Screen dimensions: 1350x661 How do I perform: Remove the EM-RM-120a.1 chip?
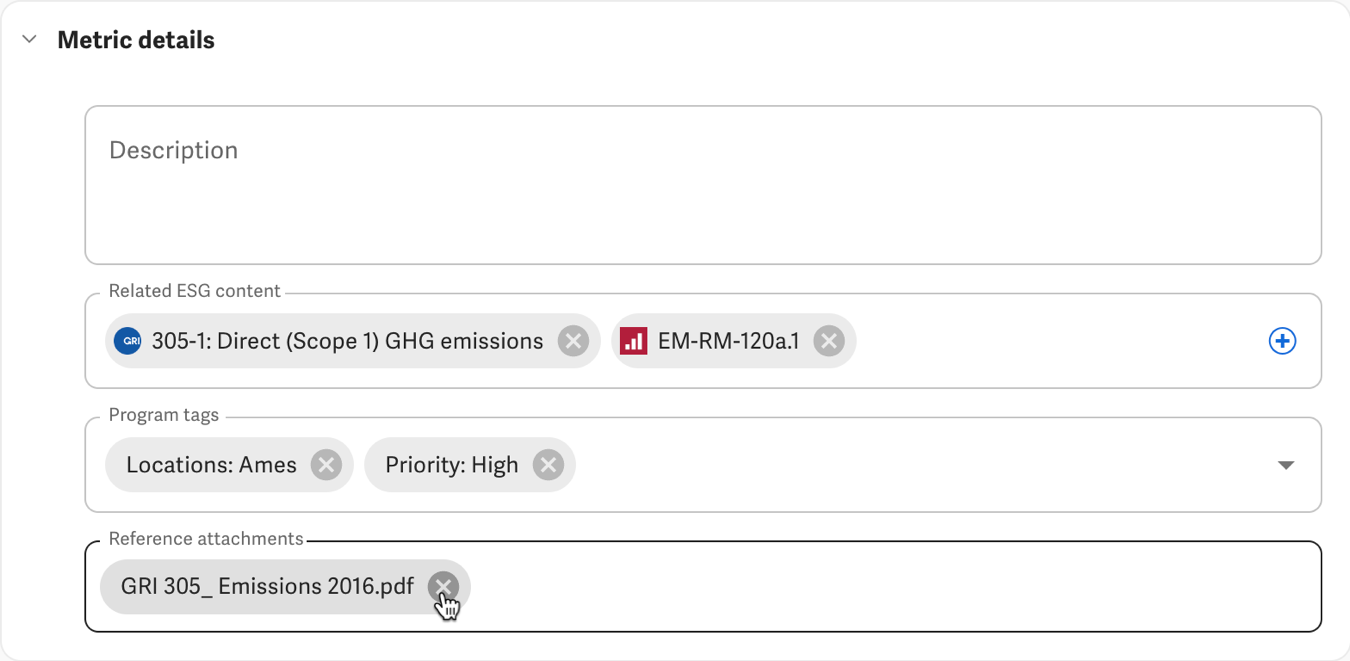point(828,341)
